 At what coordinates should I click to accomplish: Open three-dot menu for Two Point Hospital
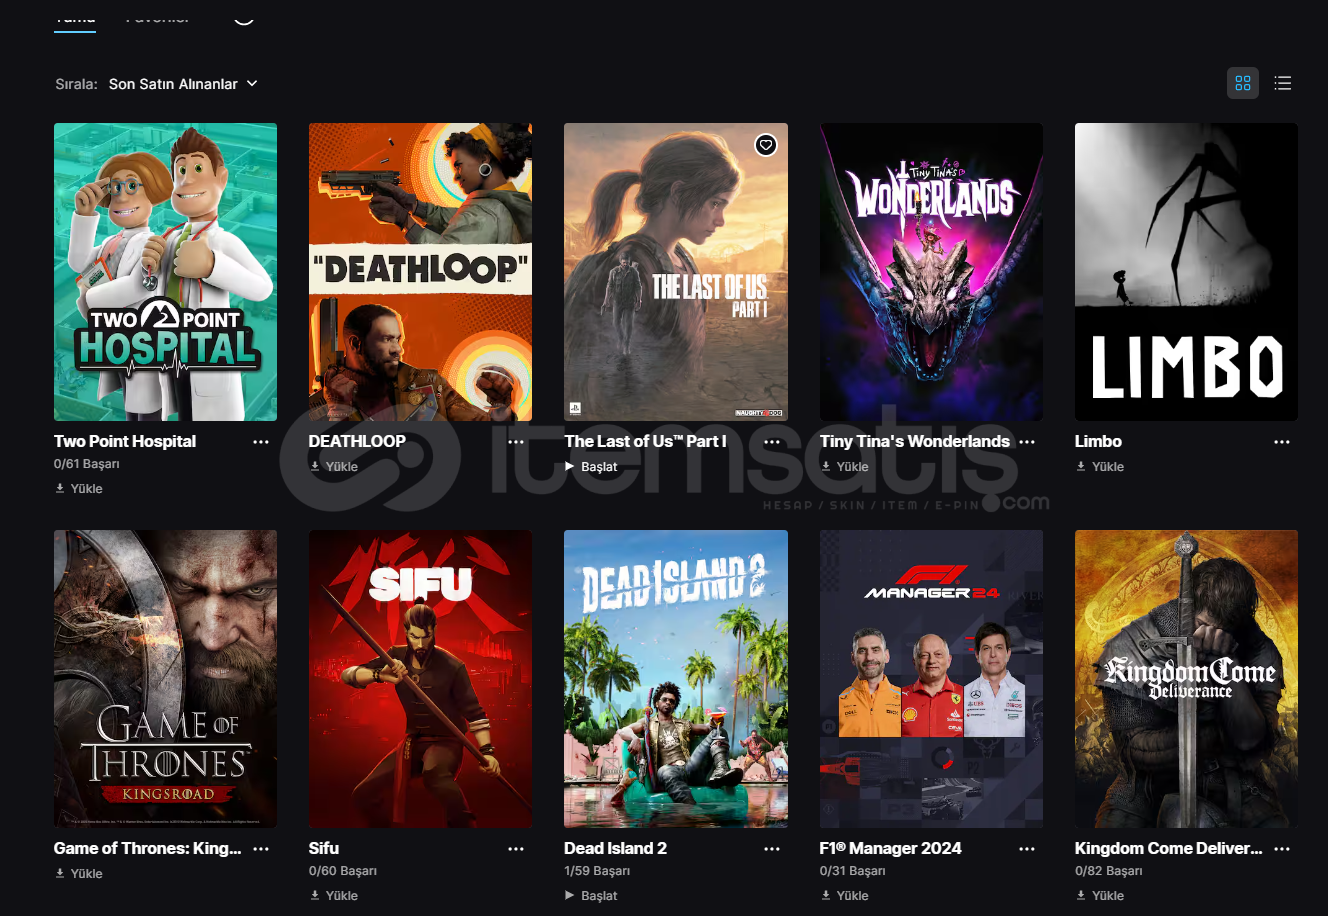click(x=261, y=441)
